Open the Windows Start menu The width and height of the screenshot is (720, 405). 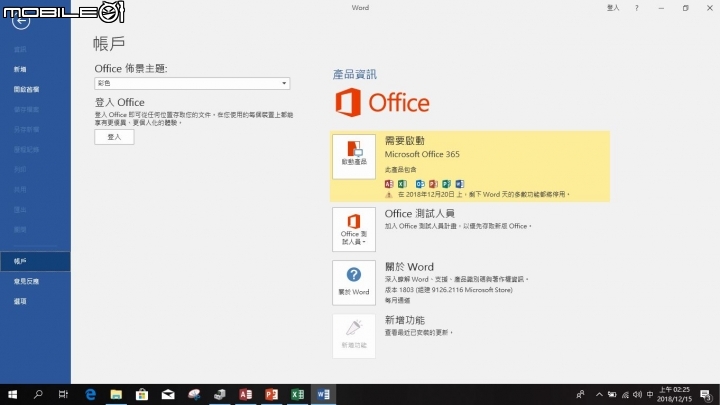click(12, 394)
